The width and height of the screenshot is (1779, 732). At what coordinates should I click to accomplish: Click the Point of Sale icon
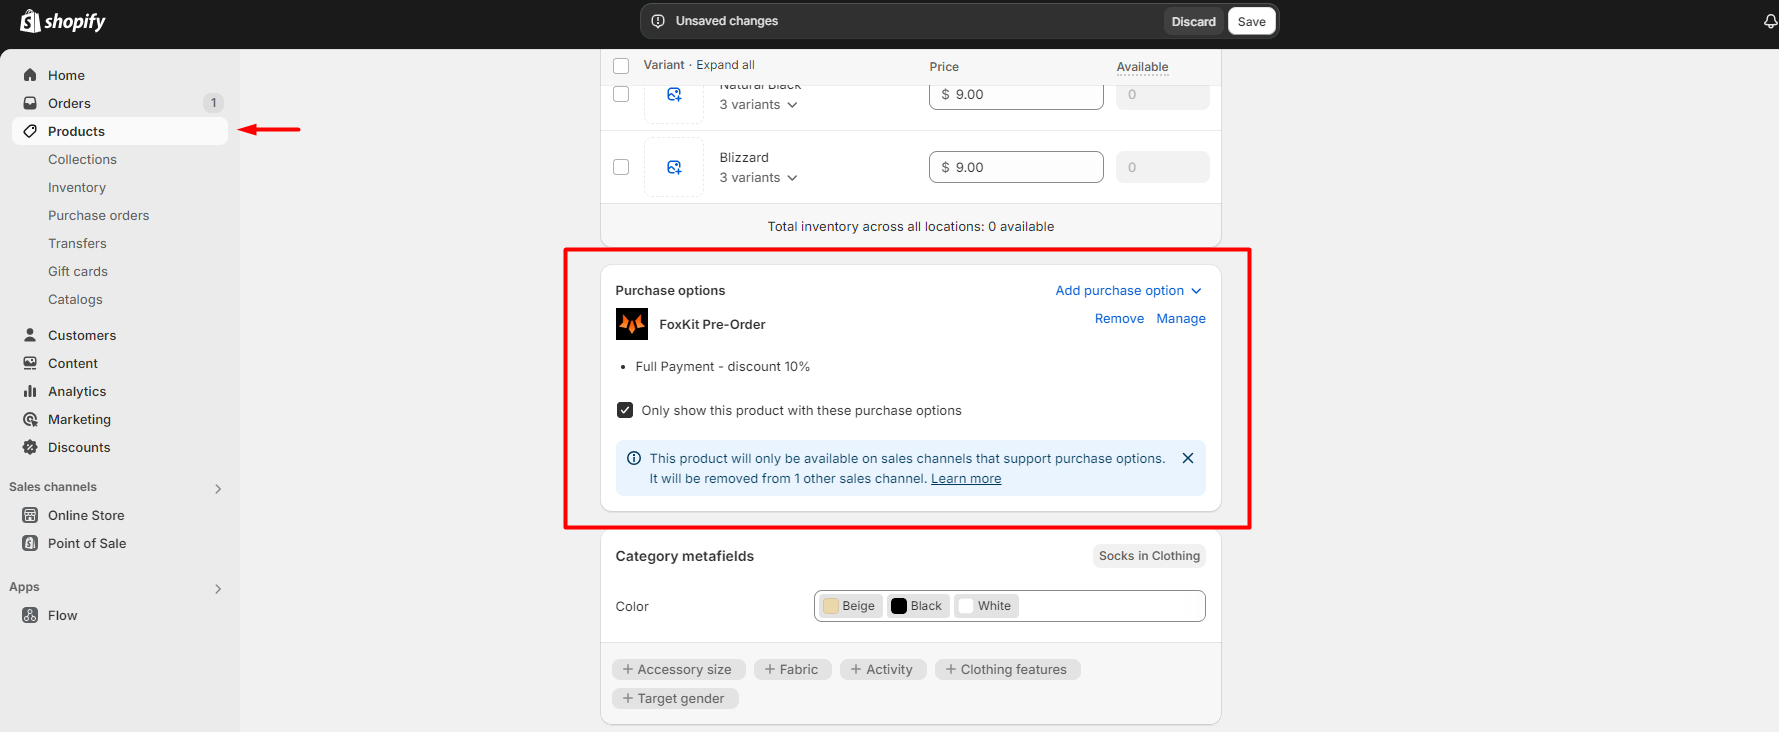(x=30, y=543)
